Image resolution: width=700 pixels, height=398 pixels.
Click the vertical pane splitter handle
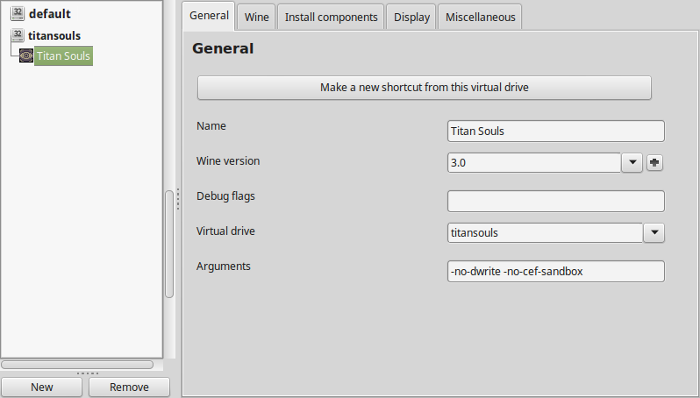pos(178,199)
